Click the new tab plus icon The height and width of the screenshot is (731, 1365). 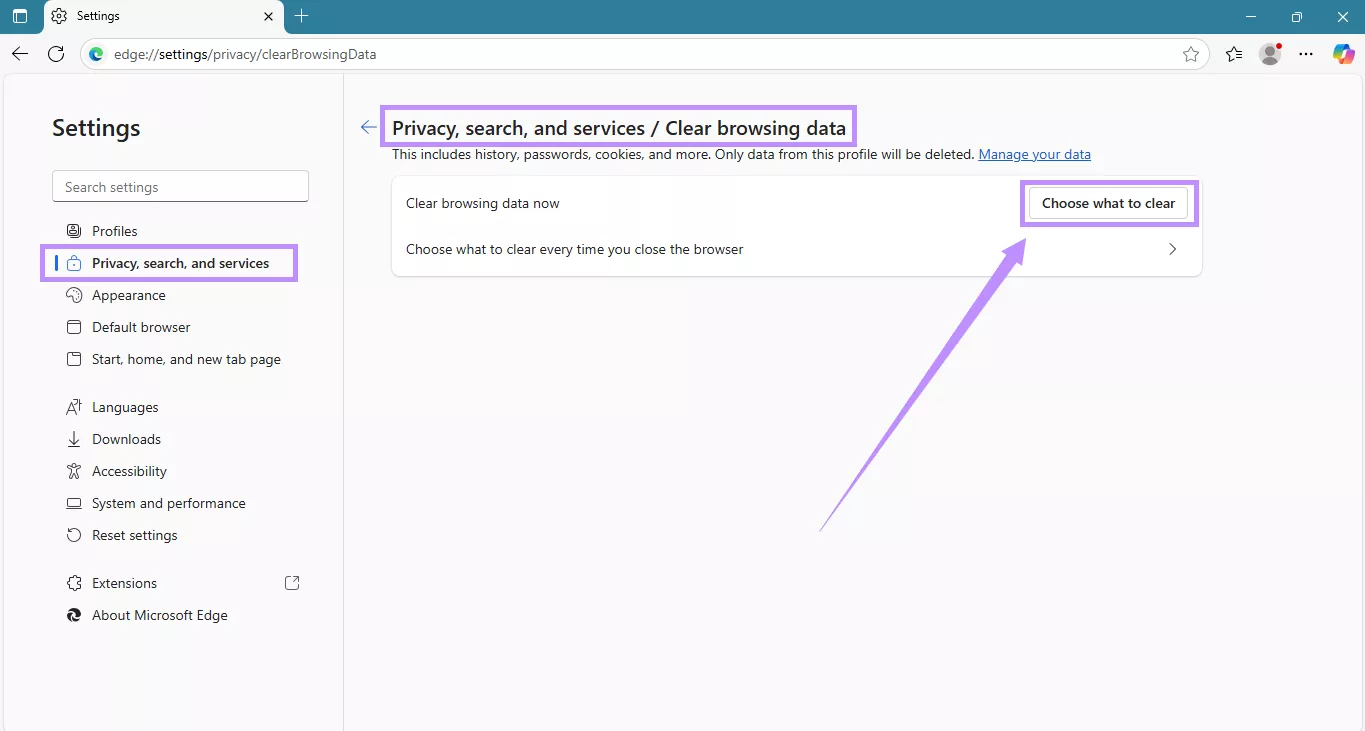(302, 16)
